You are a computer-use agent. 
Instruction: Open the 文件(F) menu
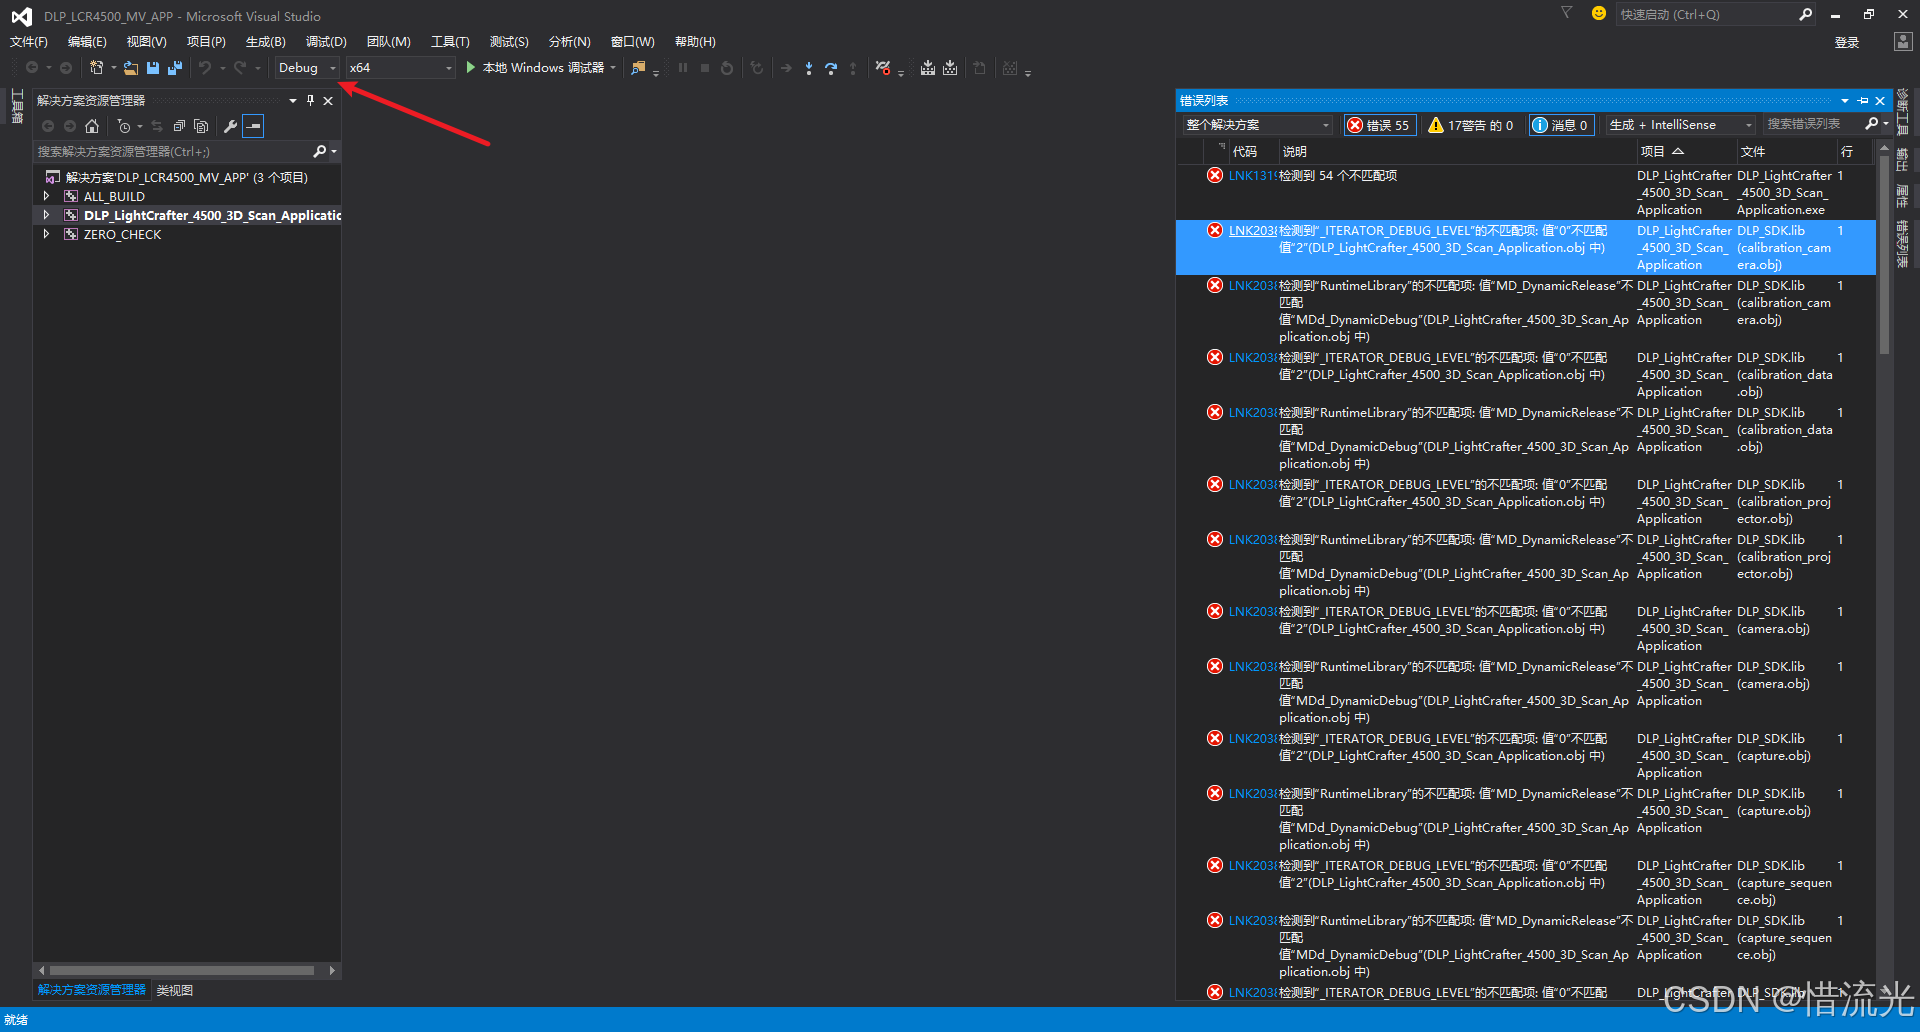(28, 41)
